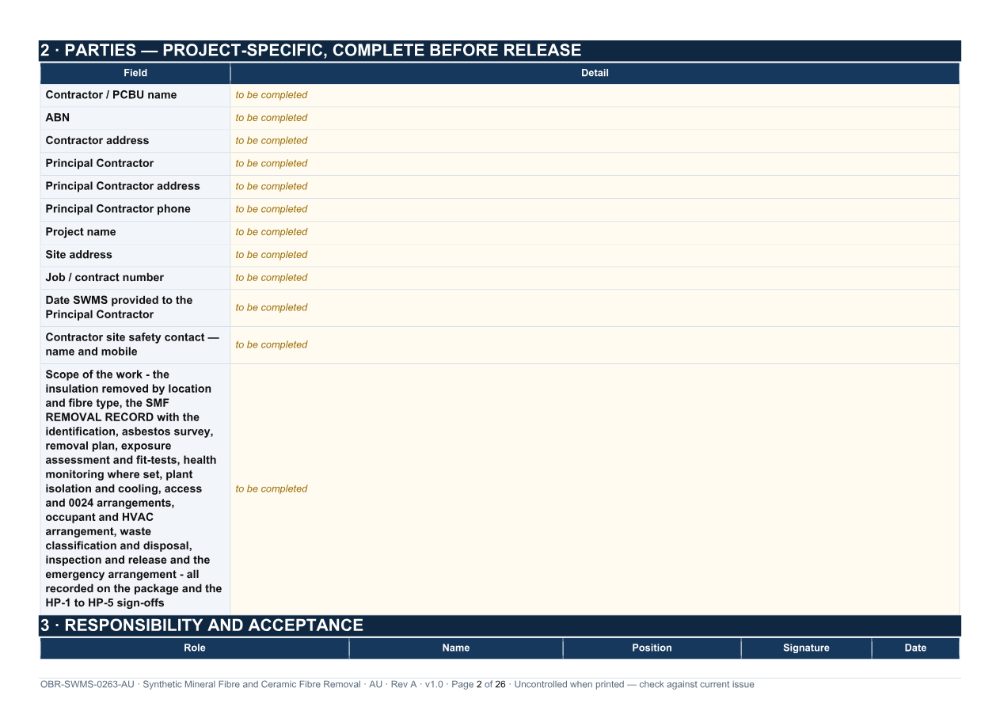Click 'to be completed' for Principal Contractor address
The width and height of the screenshot is (1000, 707).
pos(271,187)
